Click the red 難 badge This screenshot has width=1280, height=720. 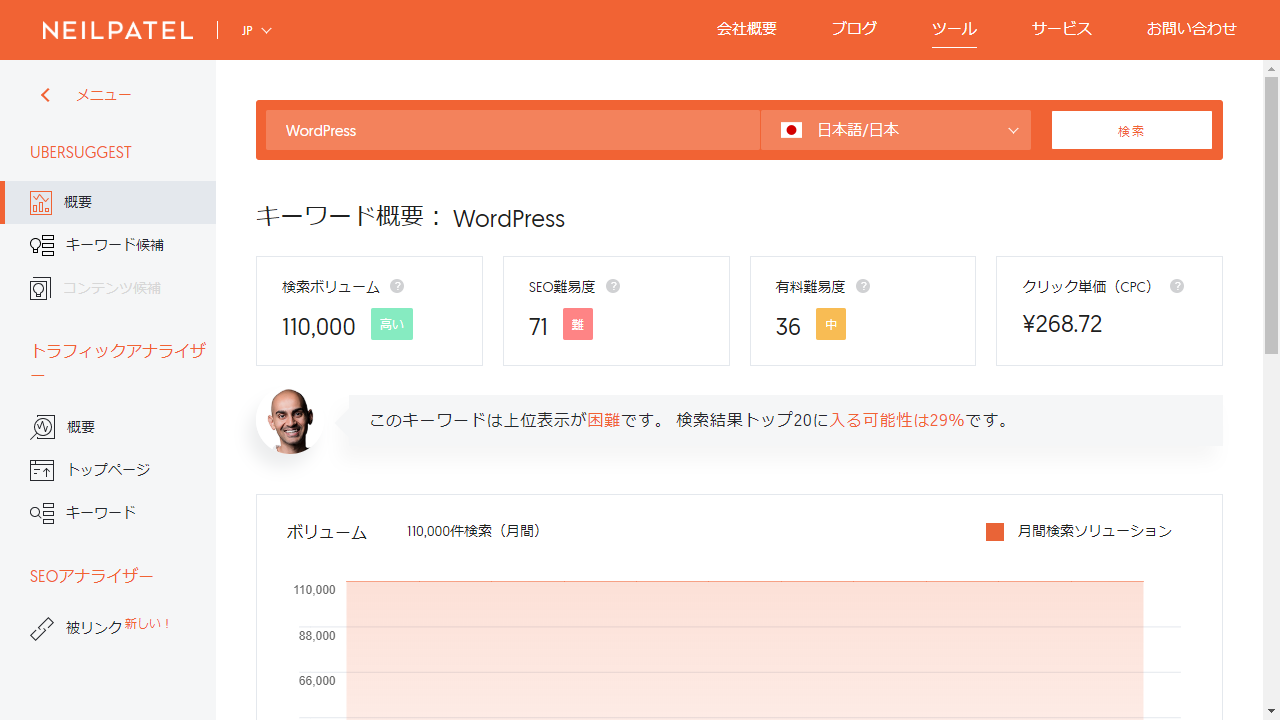tap(578, 324)
